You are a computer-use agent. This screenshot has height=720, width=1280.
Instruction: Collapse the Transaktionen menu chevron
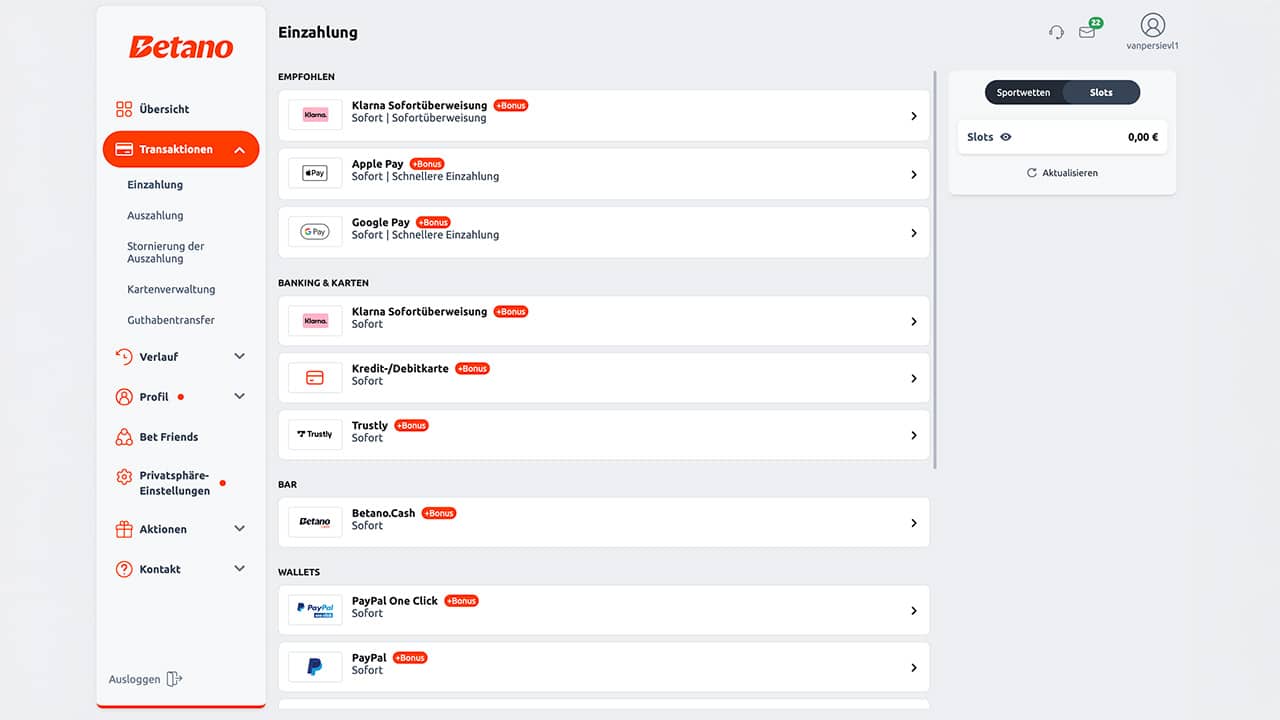(239, 150)
